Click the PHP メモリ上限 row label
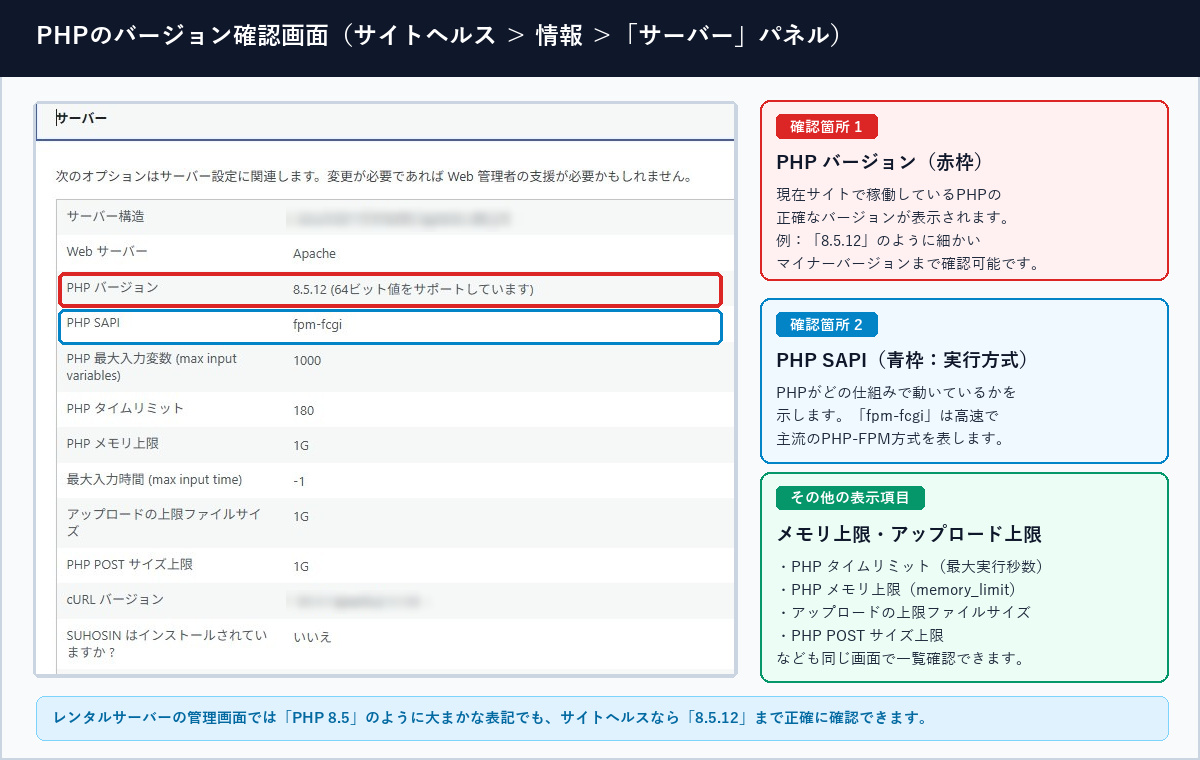 112,444
